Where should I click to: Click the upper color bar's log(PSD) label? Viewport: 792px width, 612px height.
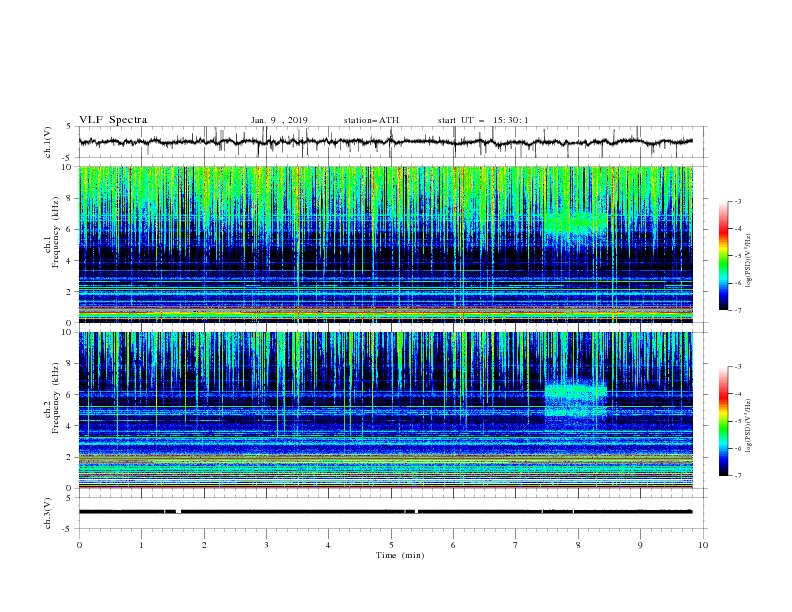point(748,261)
